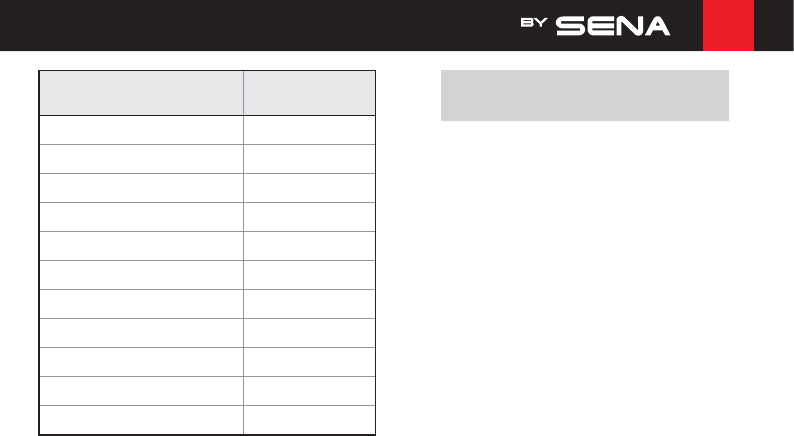
Task: Select the seventh white row's narrow cell
Action: point(309,304)
